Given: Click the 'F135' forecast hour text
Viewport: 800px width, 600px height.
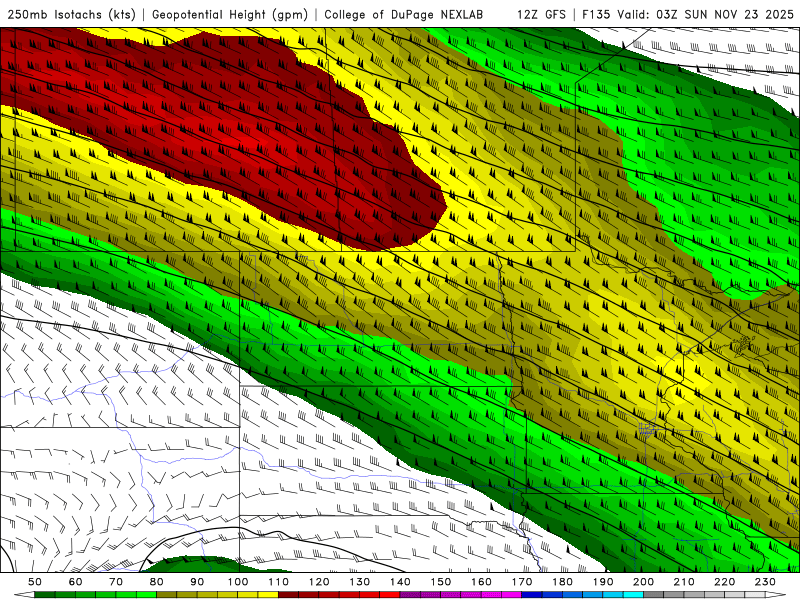Looking at the screenshot, I should pos(596,14).
